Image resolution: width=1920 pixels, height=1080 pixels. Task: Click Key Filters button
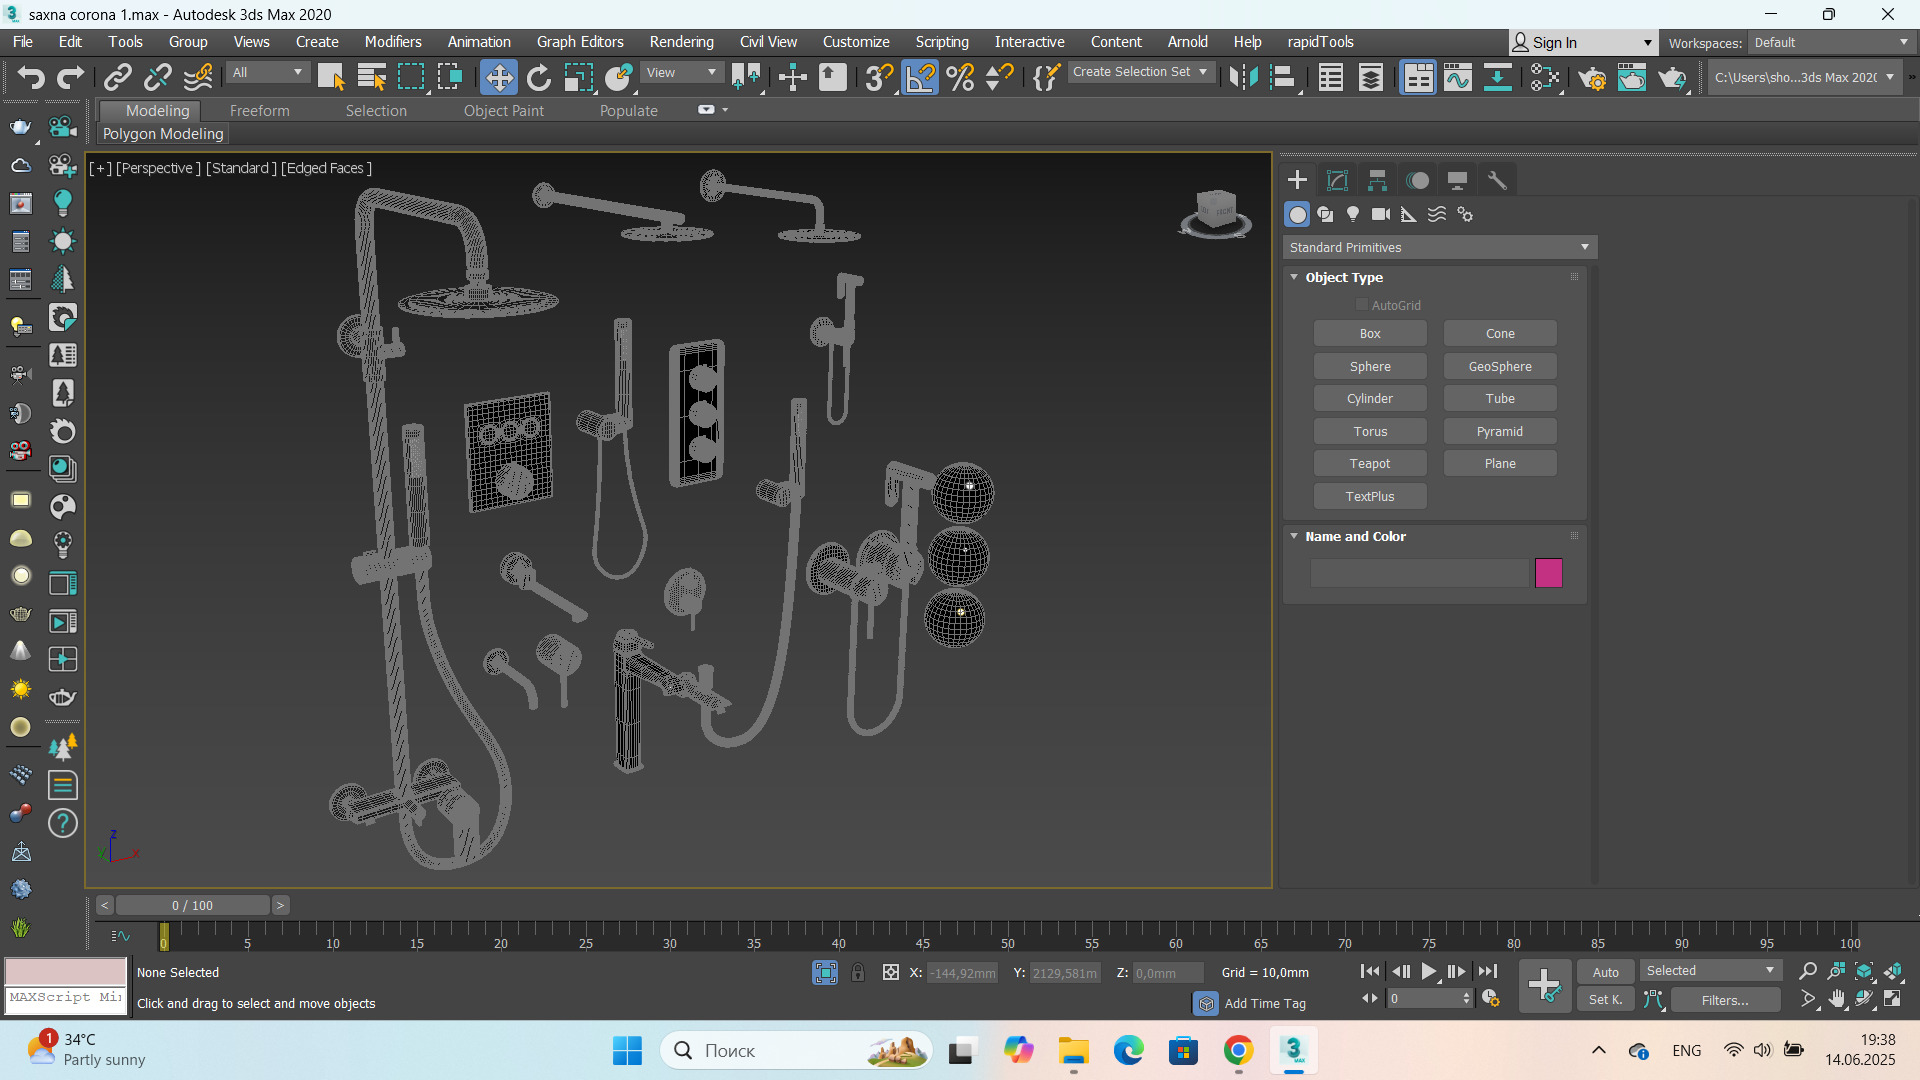point(1725,1000)
